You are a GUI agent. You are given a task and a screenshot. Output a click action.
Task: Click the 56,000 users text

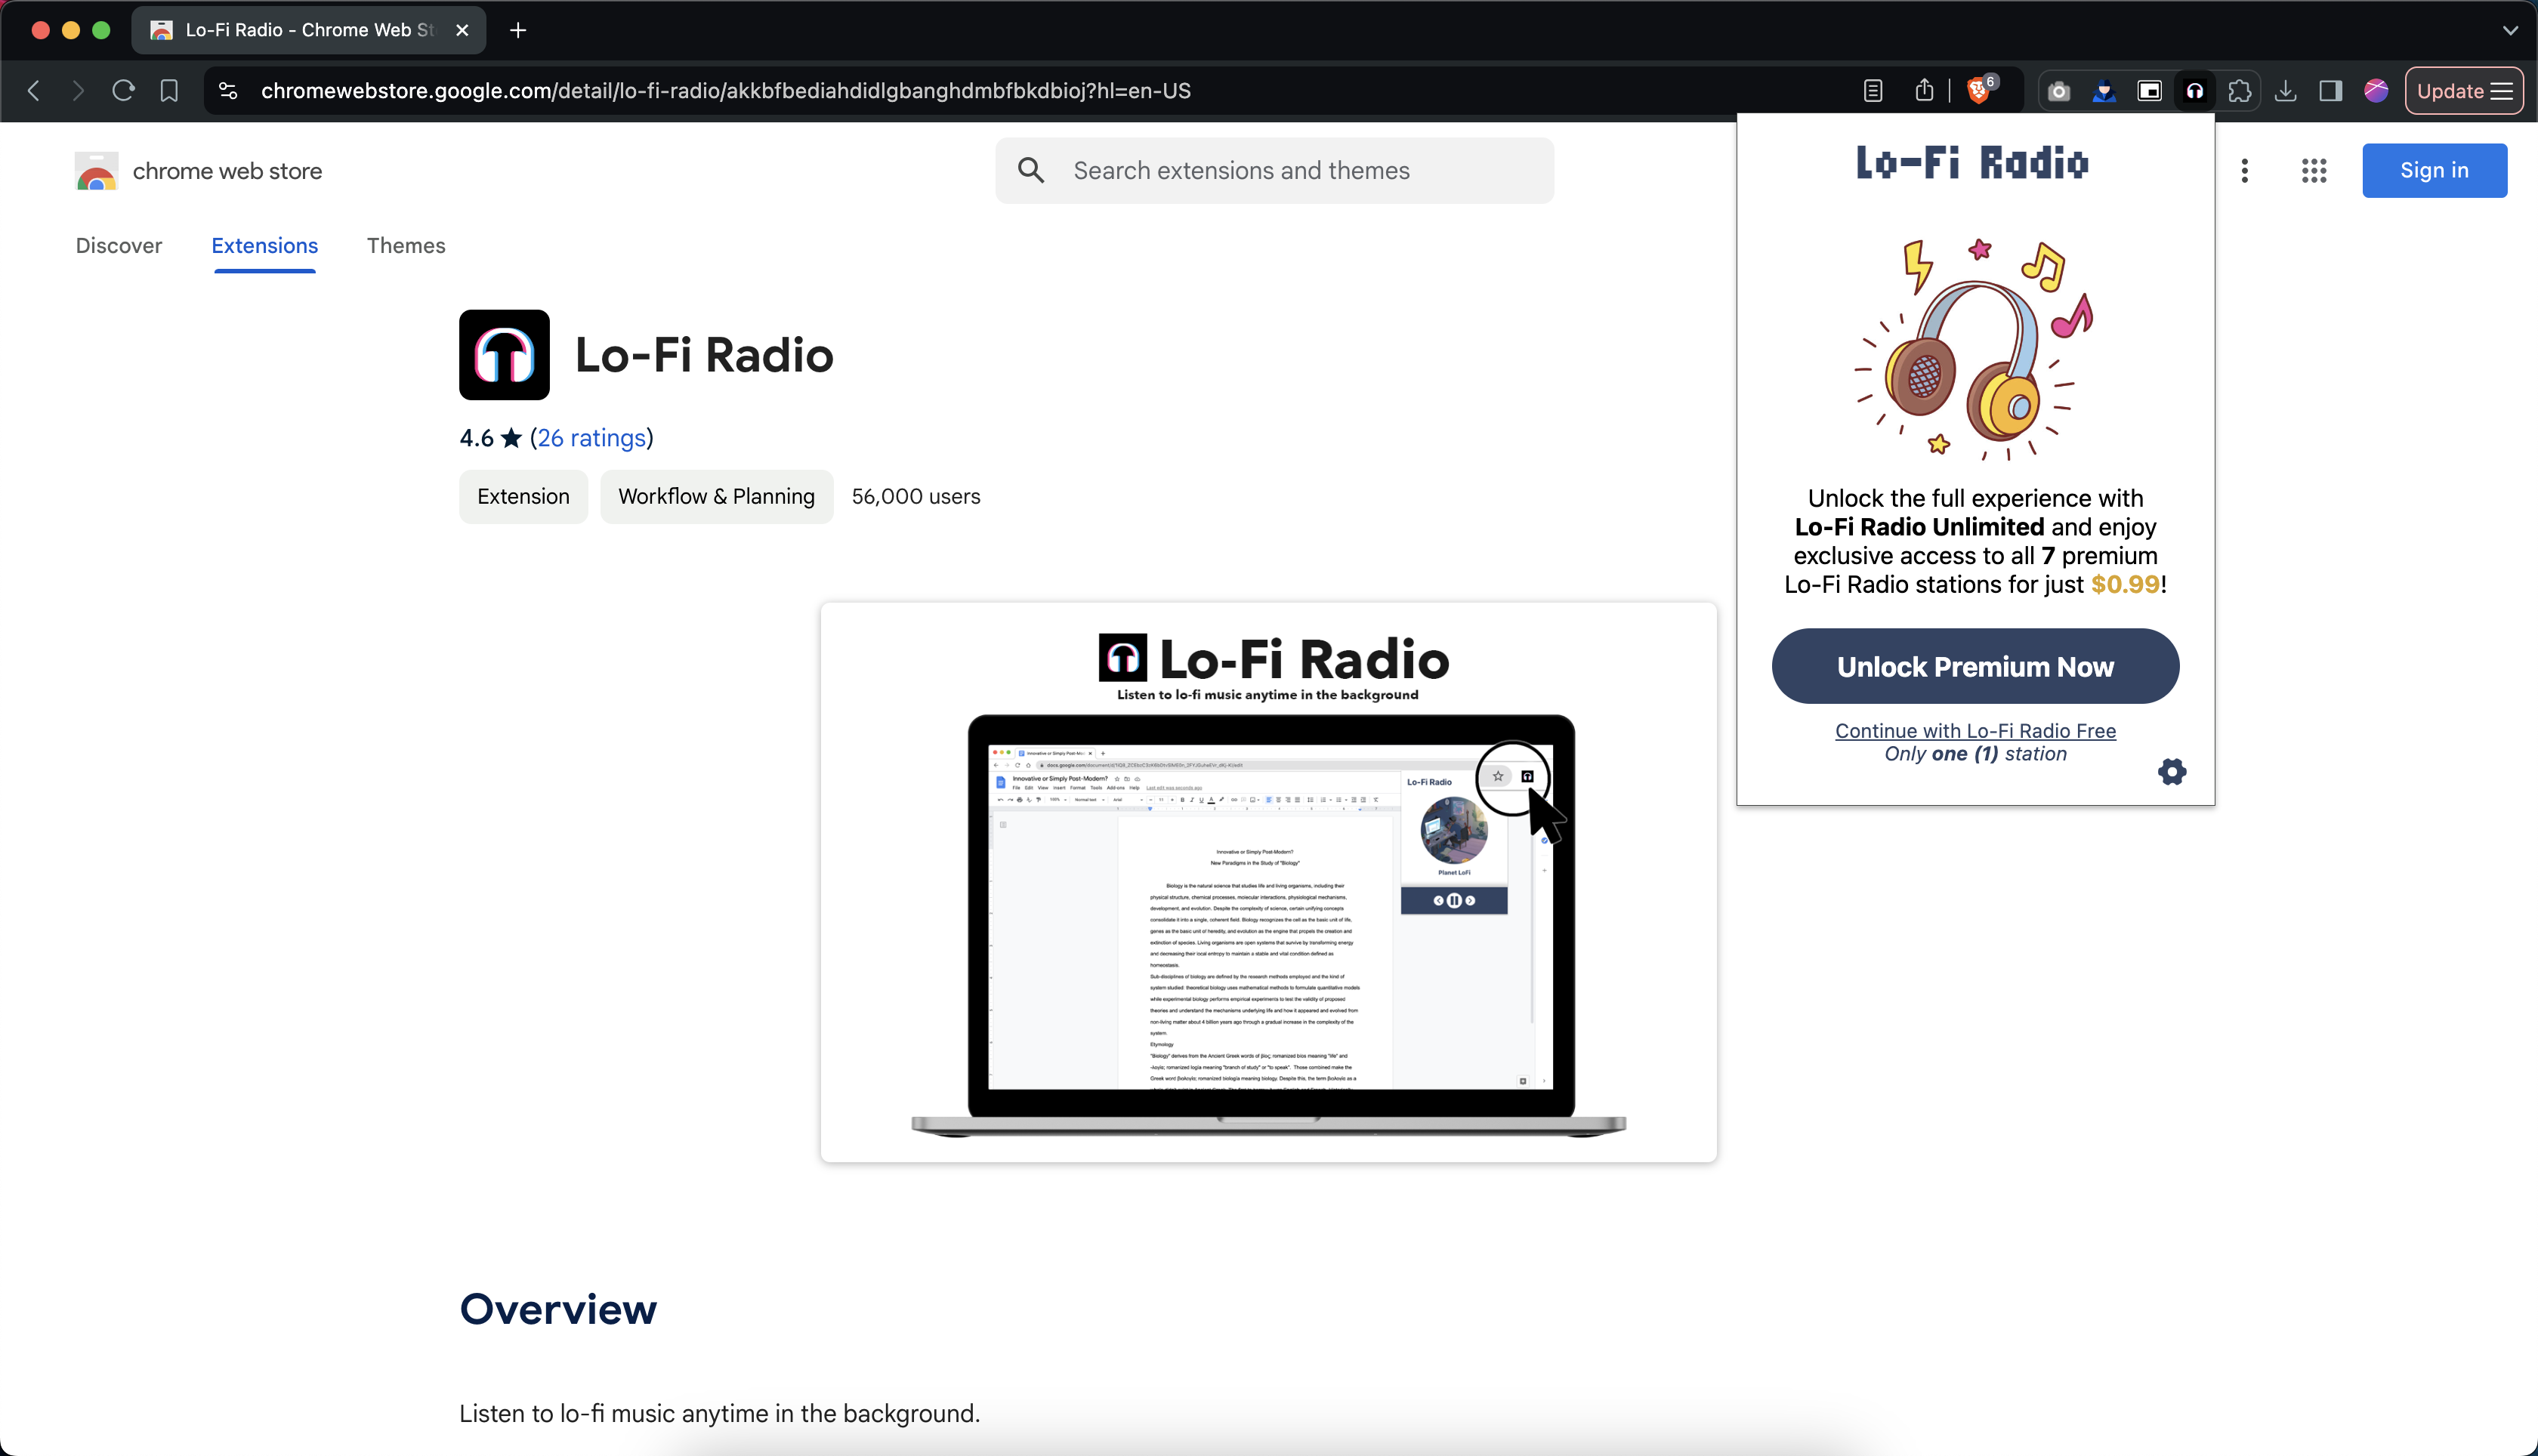(916, 497)
